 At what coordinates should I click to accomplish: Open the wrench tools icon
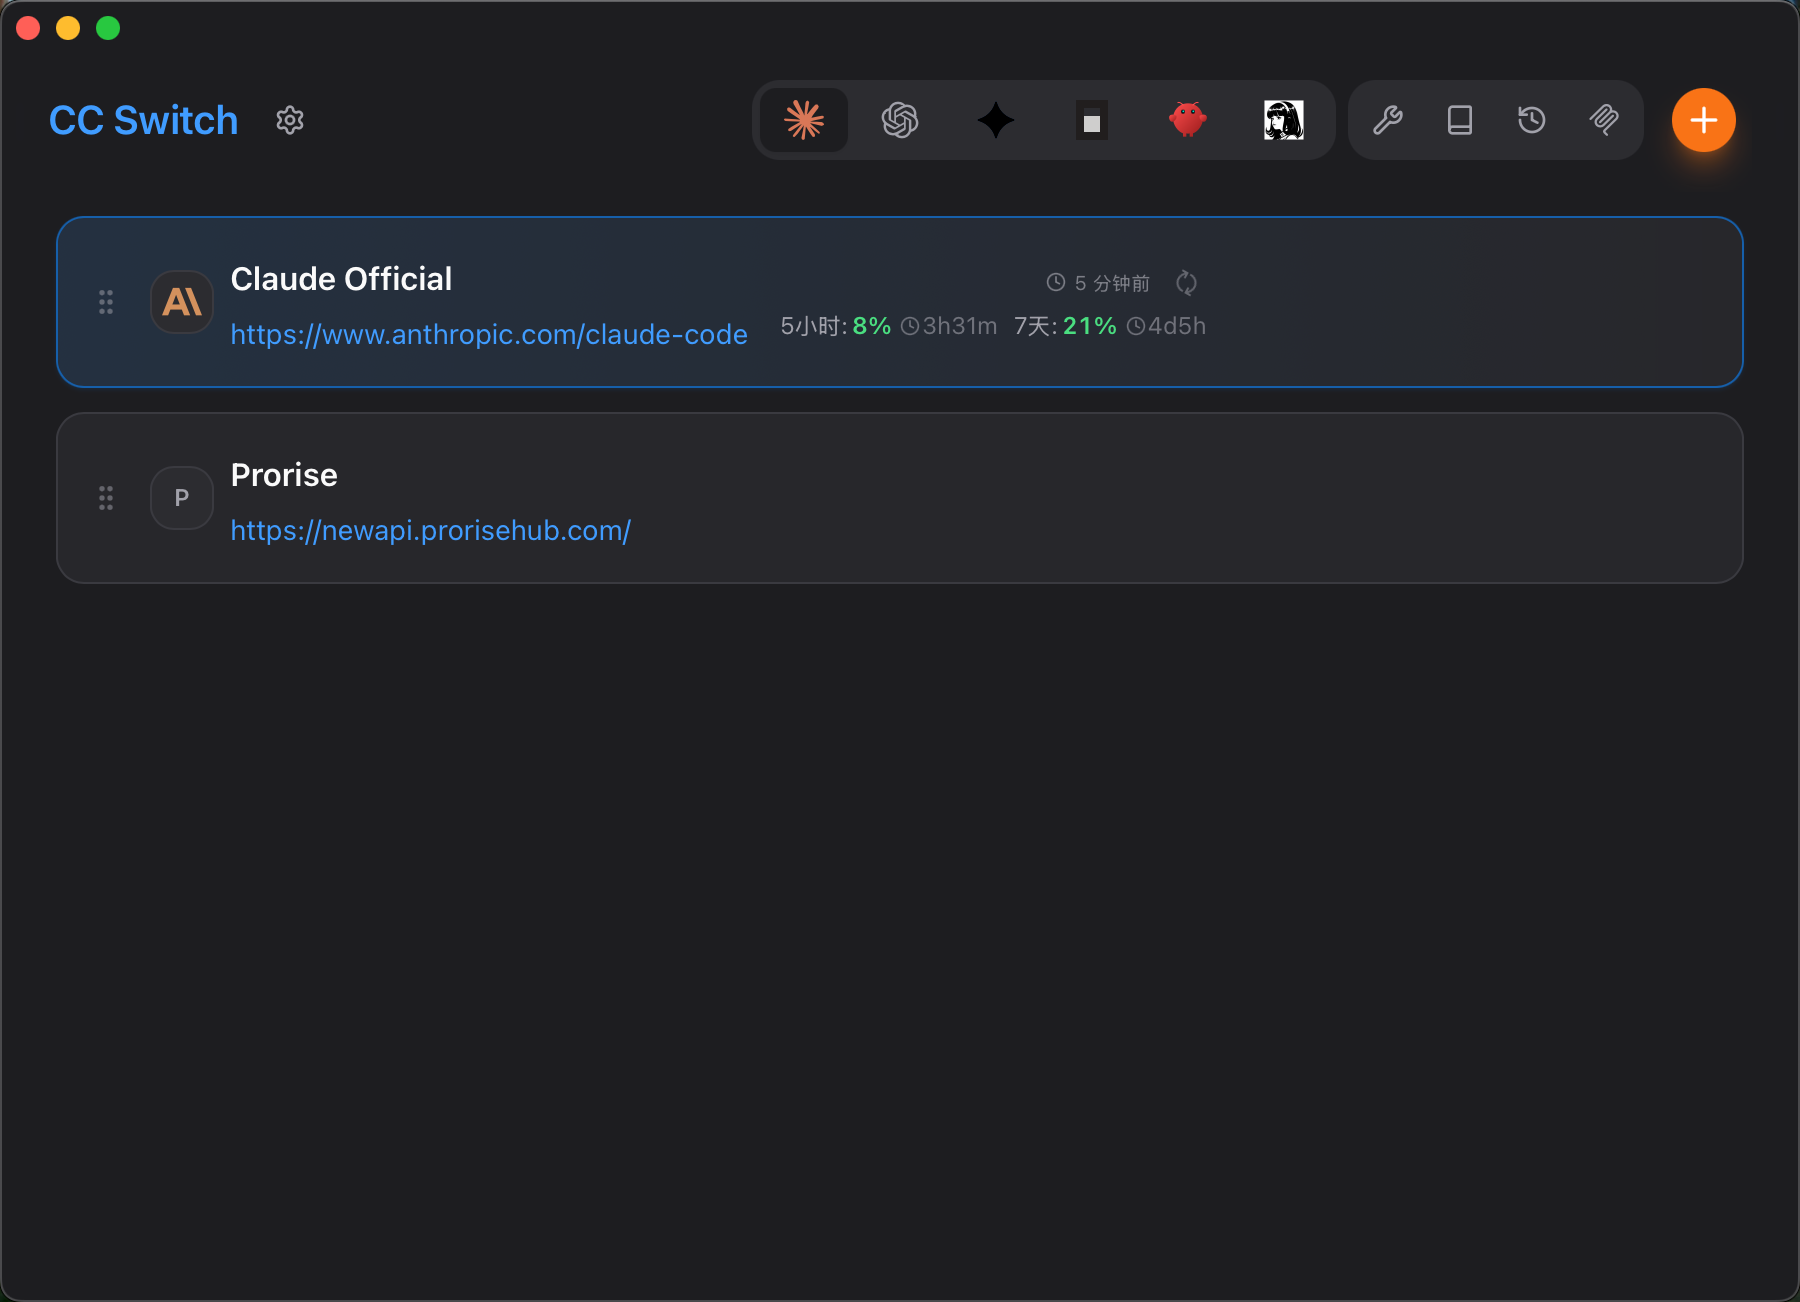(1388, 120)
